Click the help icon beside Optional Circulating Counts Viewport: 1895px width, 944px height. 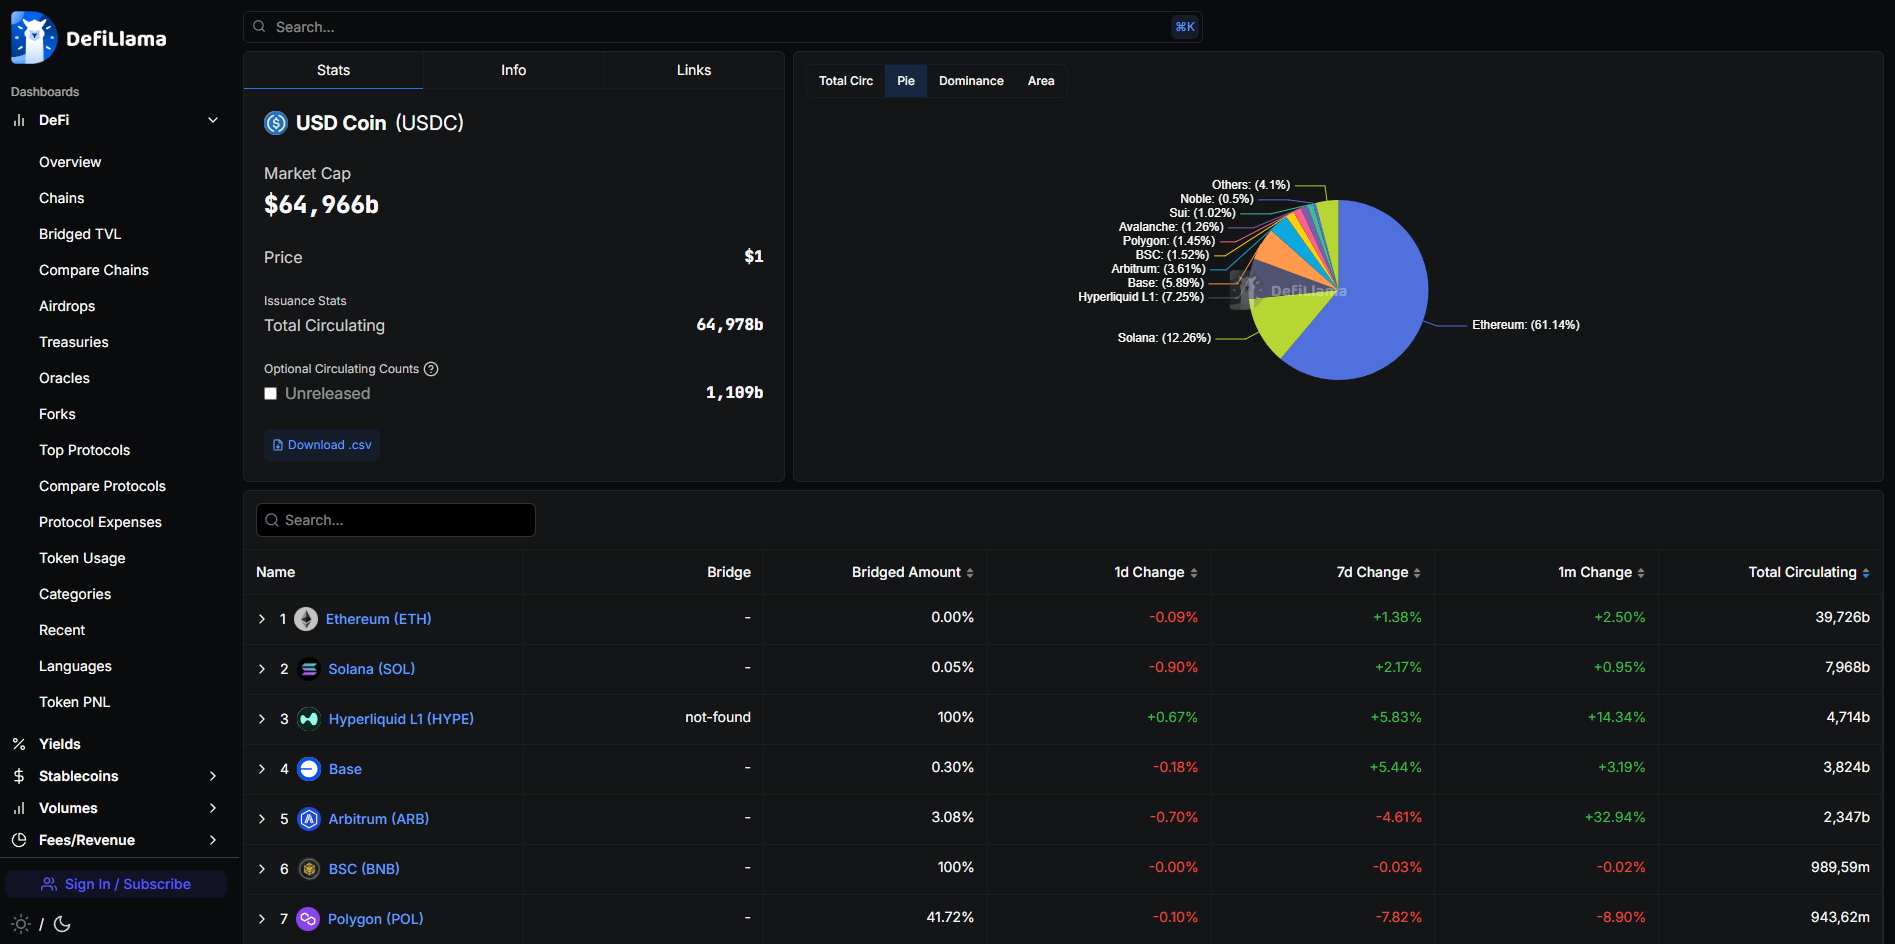(431, 369)
